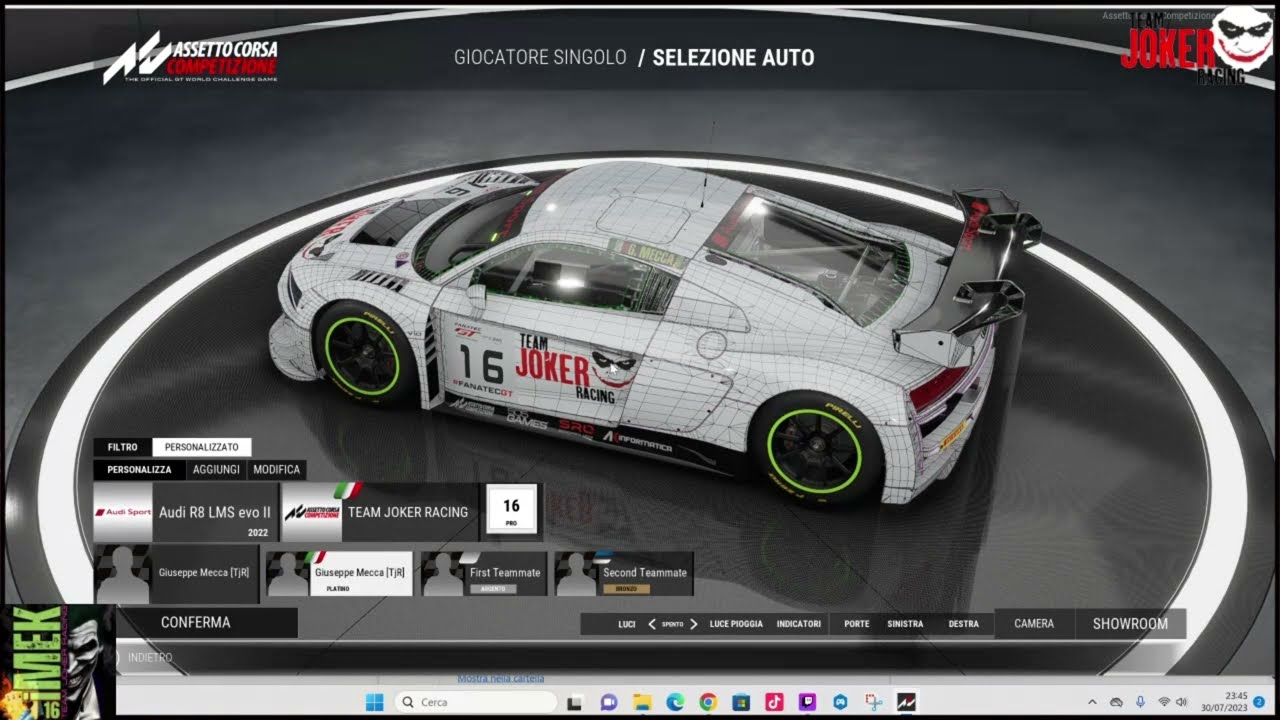Image resolution: width=1280 pixels, height=720 pixels.
Task: Open the Snipping Tool from the taskbar
Action: [873, 702]
